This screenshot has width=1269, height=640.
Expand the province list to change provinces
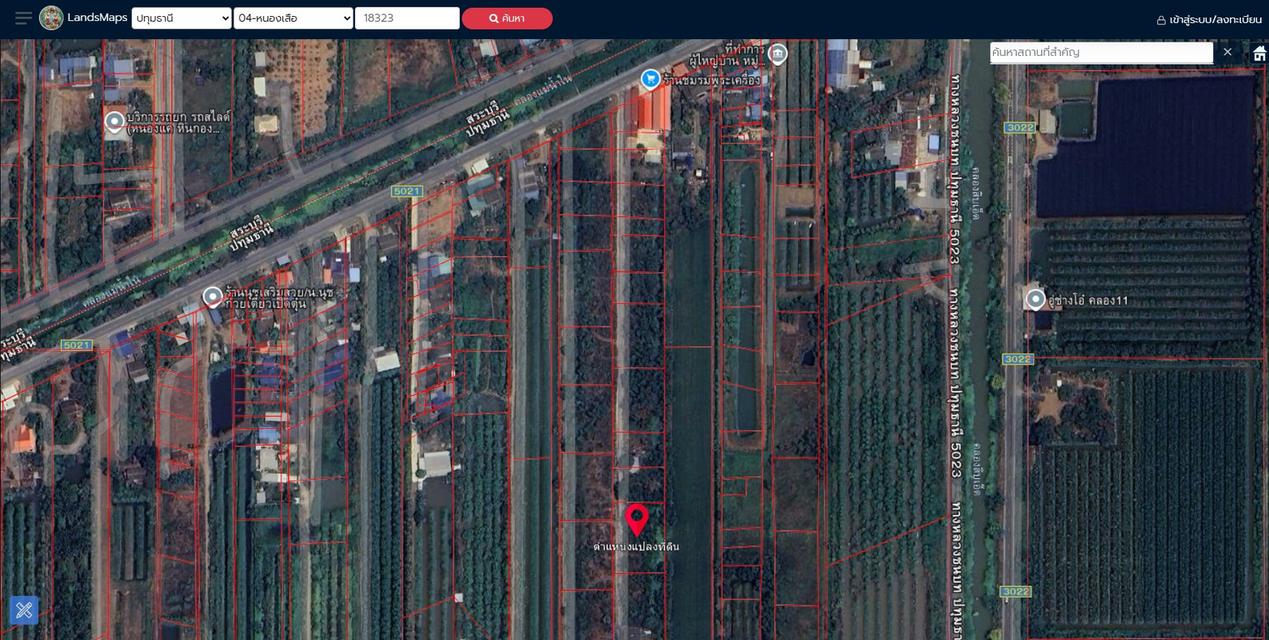click(181, 17)
